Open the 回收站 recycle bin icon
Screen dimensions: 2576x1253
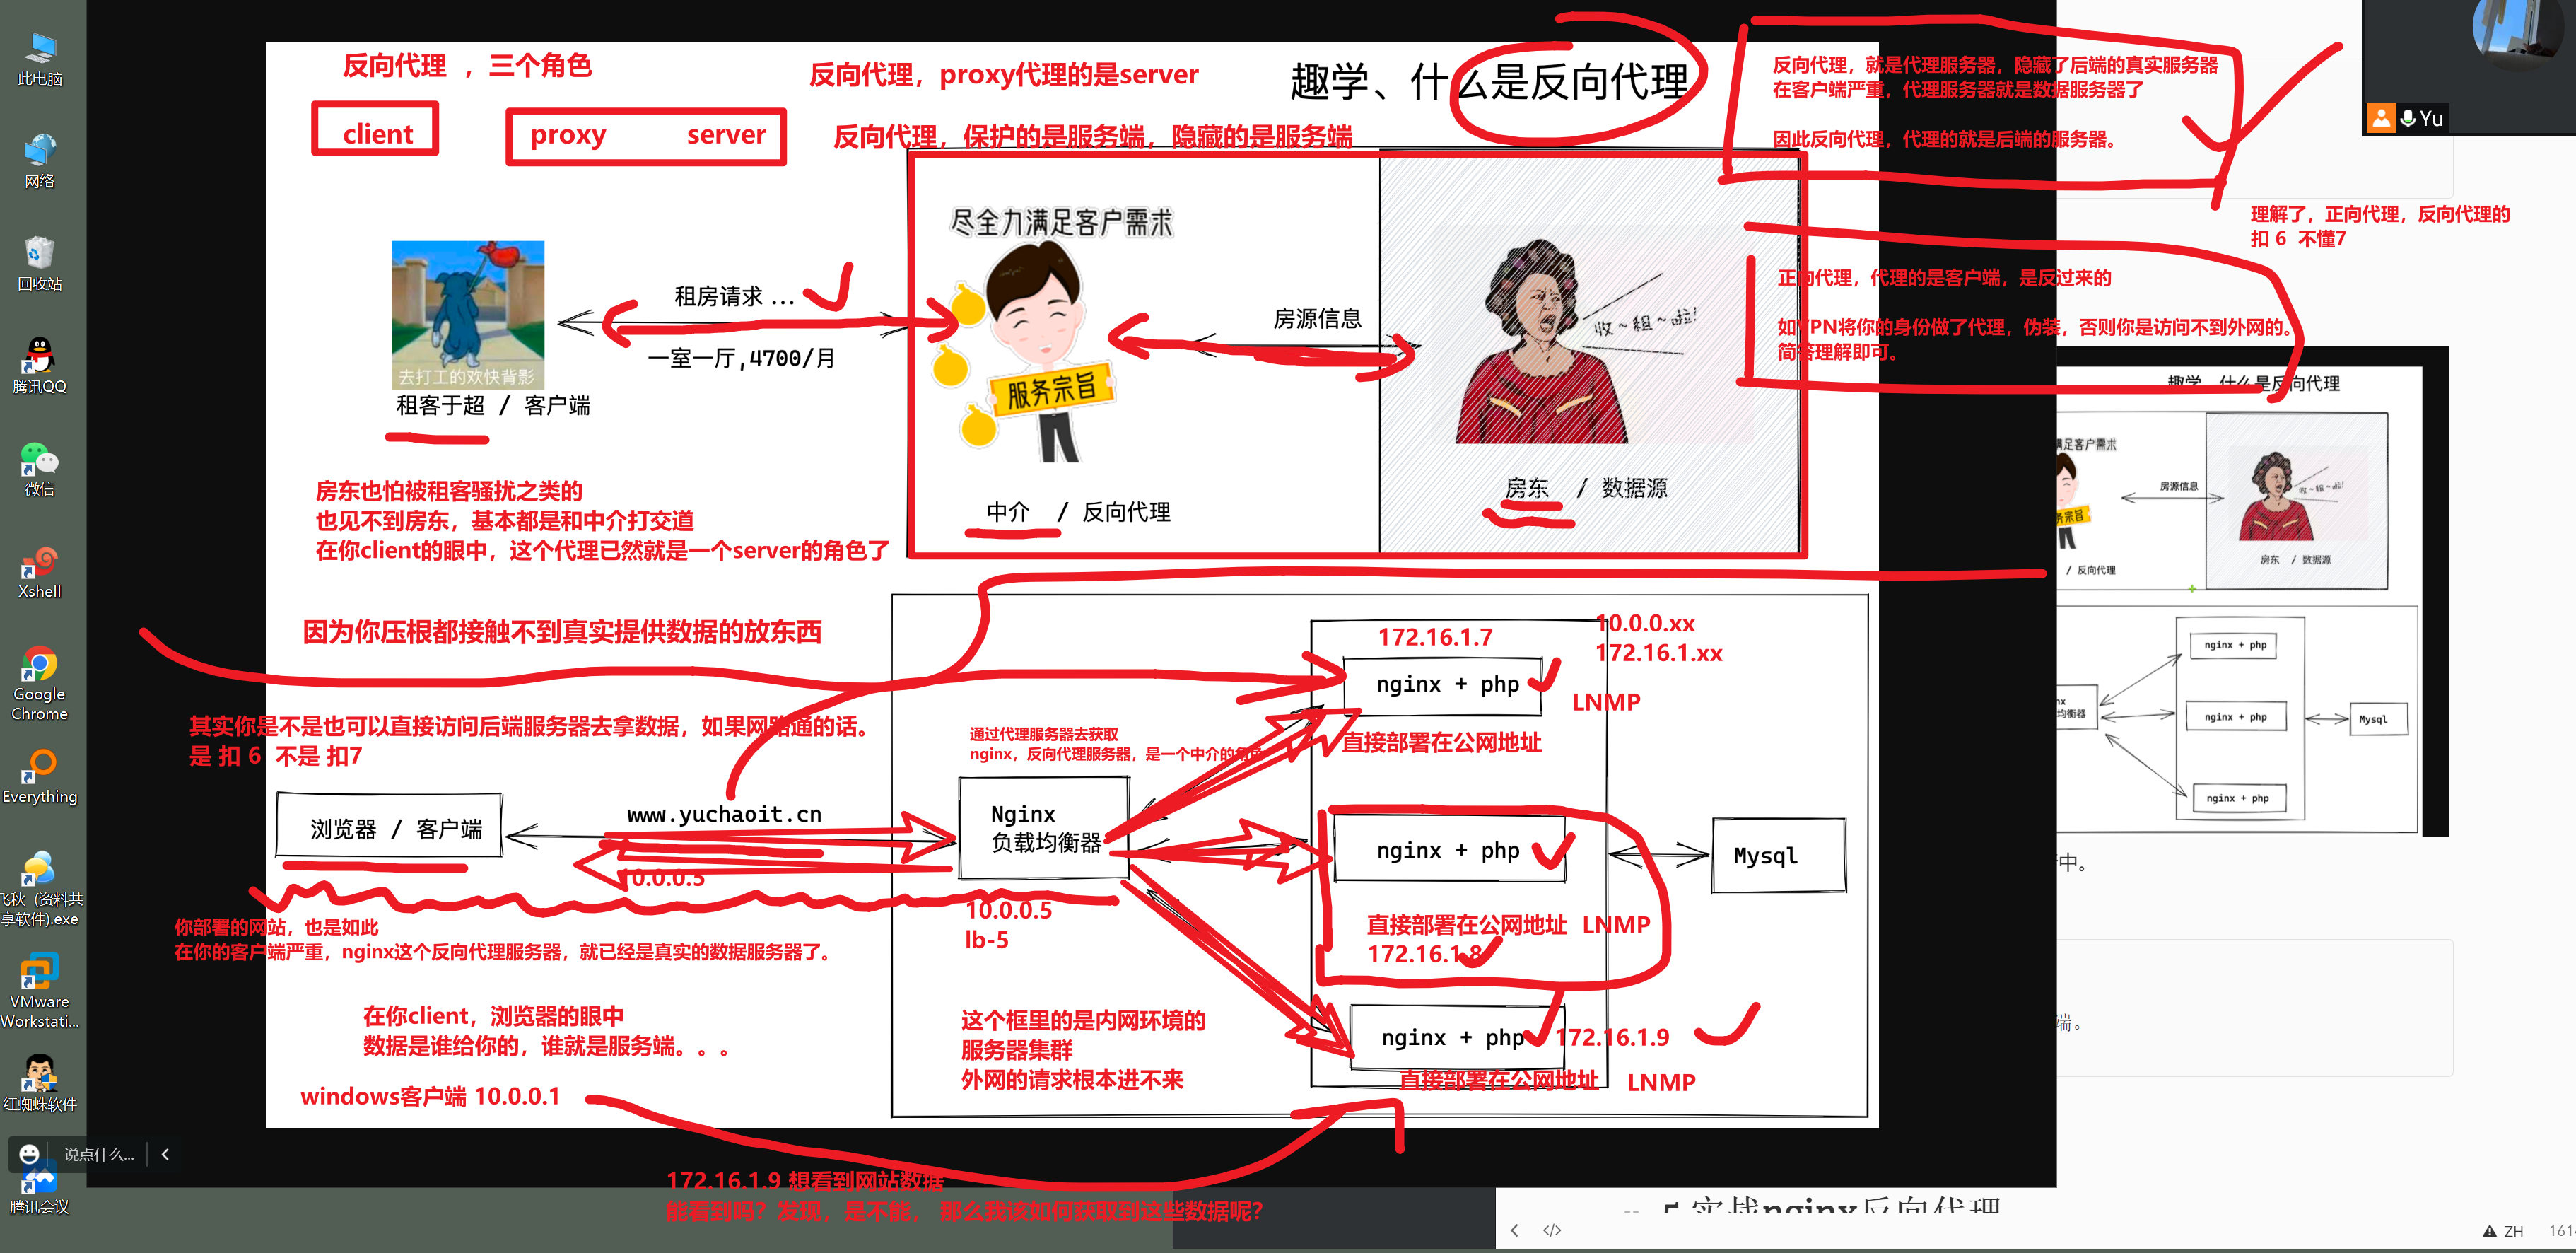(40, 263)
